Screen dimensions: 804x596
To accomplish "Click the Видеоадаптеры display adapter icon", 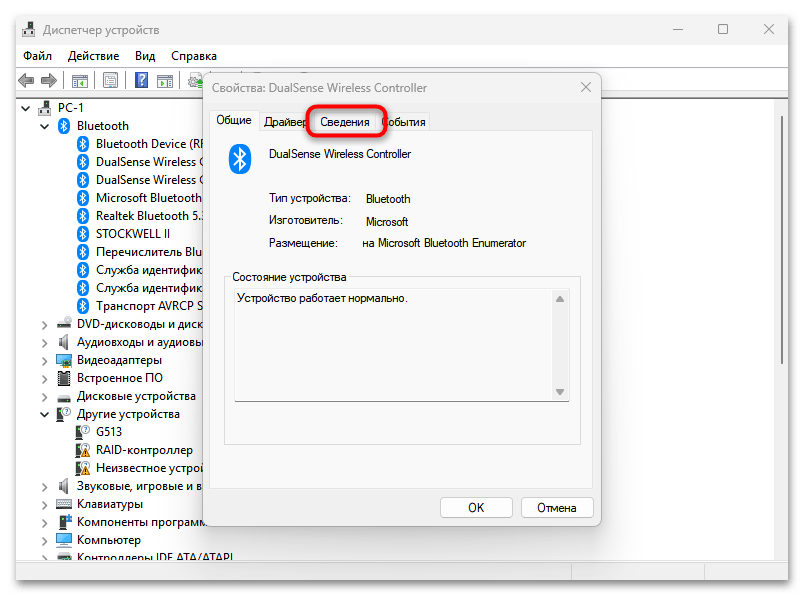I will (64, 360).
